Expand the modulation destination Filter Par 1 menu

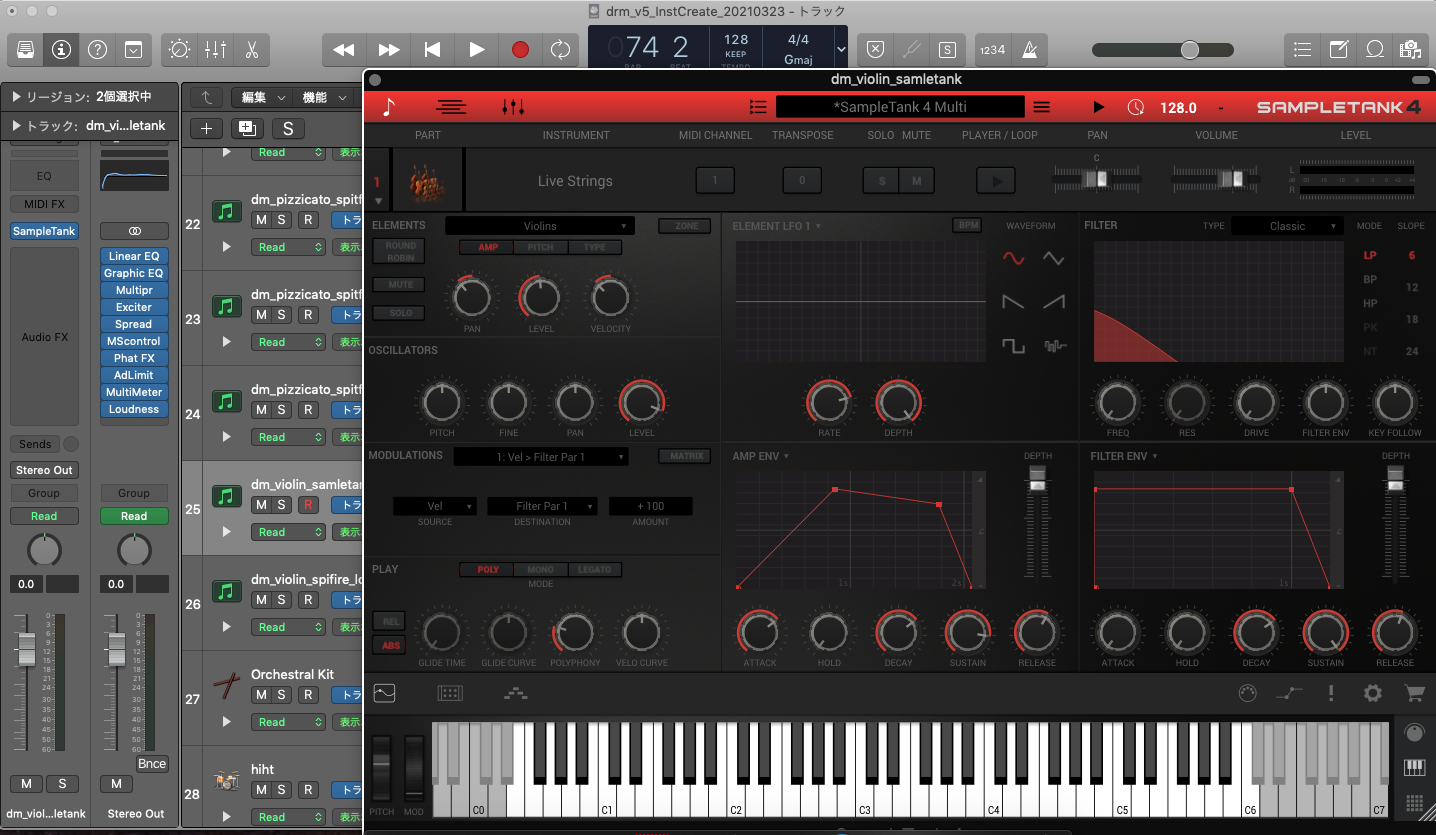point(542,506)
